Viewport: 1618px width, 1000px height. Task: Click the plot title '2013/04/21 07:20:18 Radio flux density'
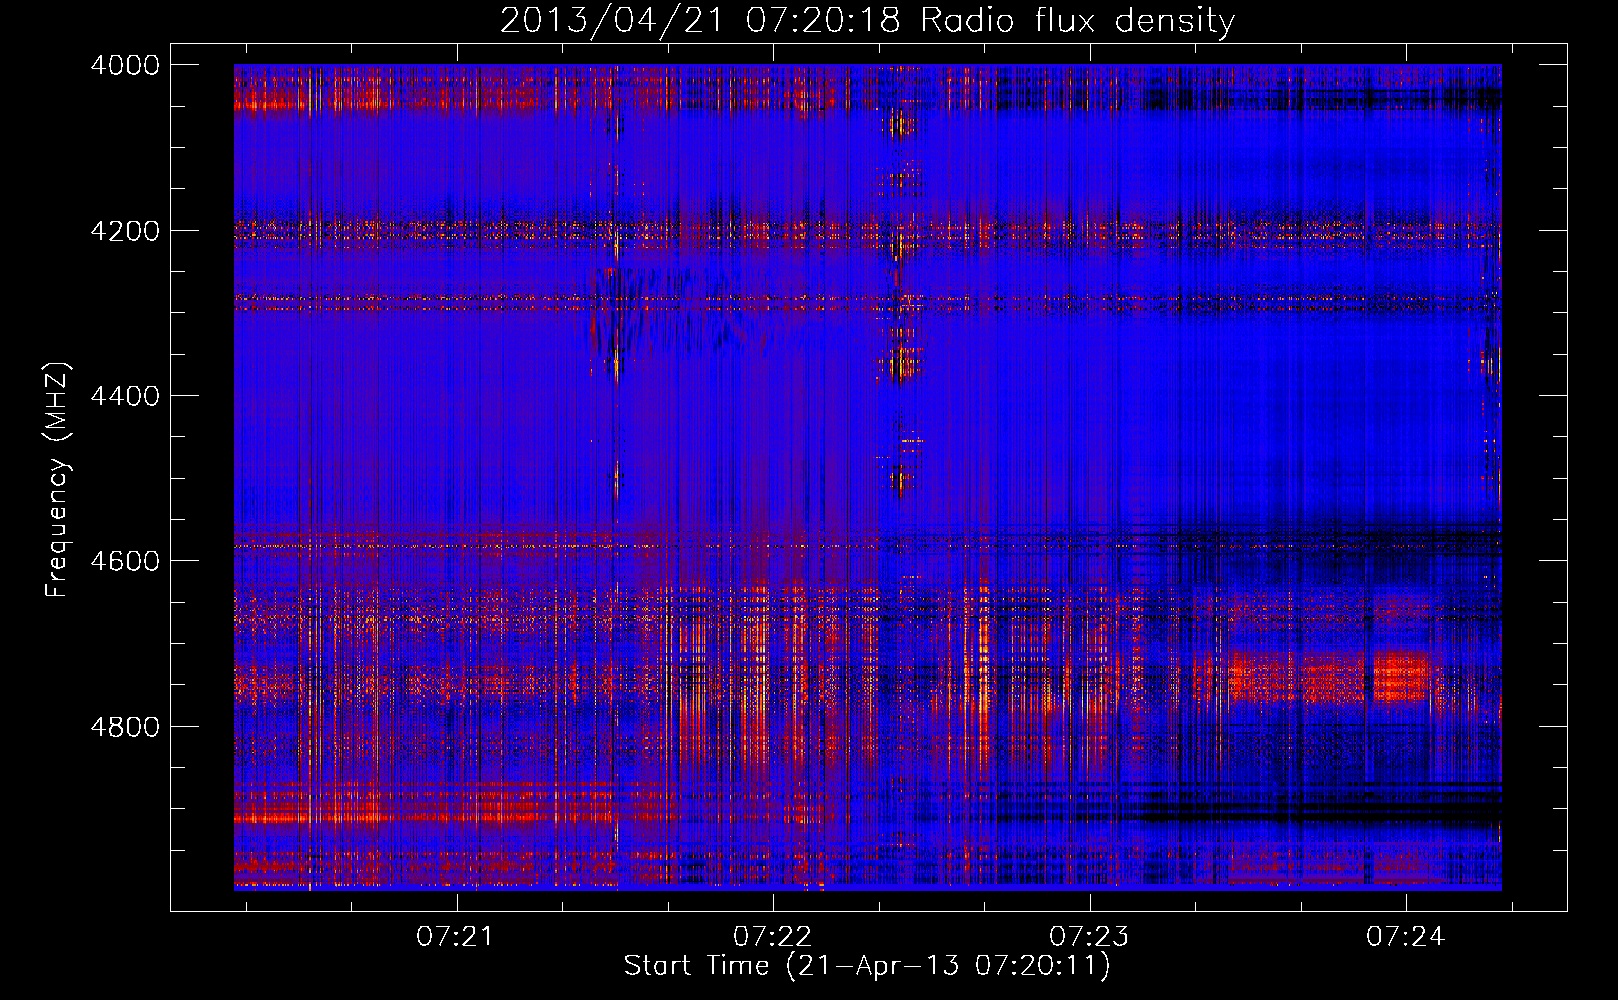point(867,21)
